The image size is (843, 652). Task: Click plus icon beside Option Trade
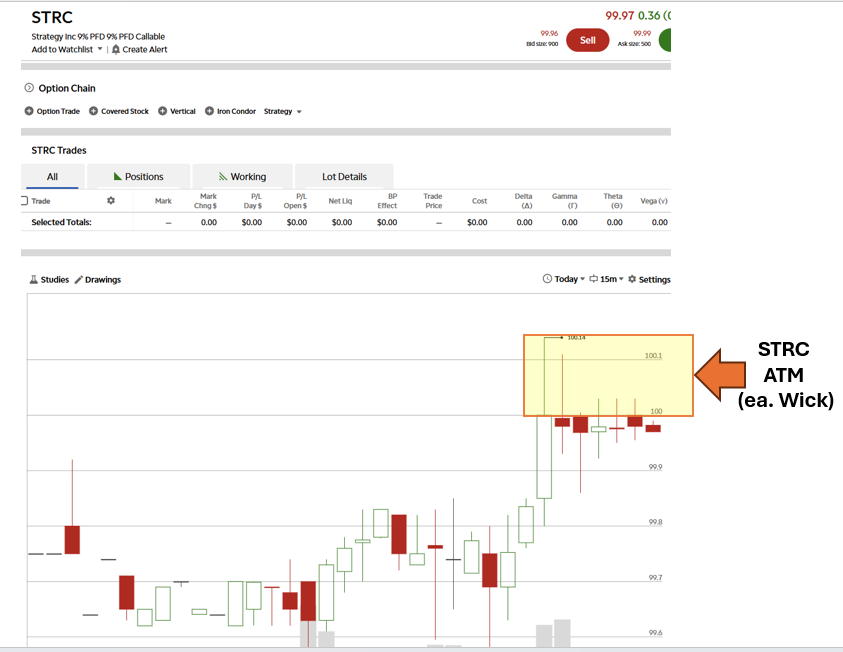(29, 111)
